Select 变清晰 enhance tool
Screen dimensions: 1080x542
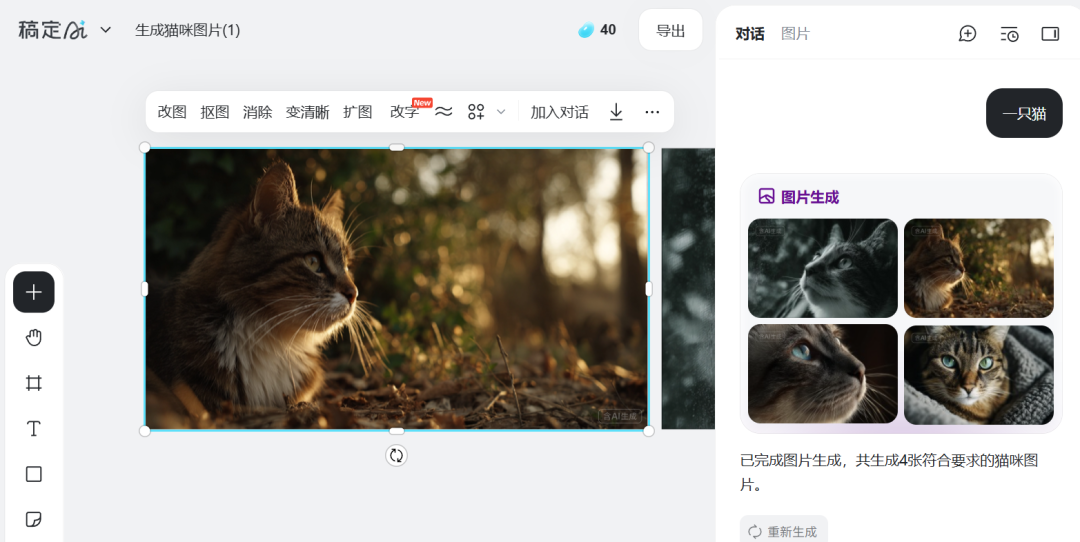point(307,112)
